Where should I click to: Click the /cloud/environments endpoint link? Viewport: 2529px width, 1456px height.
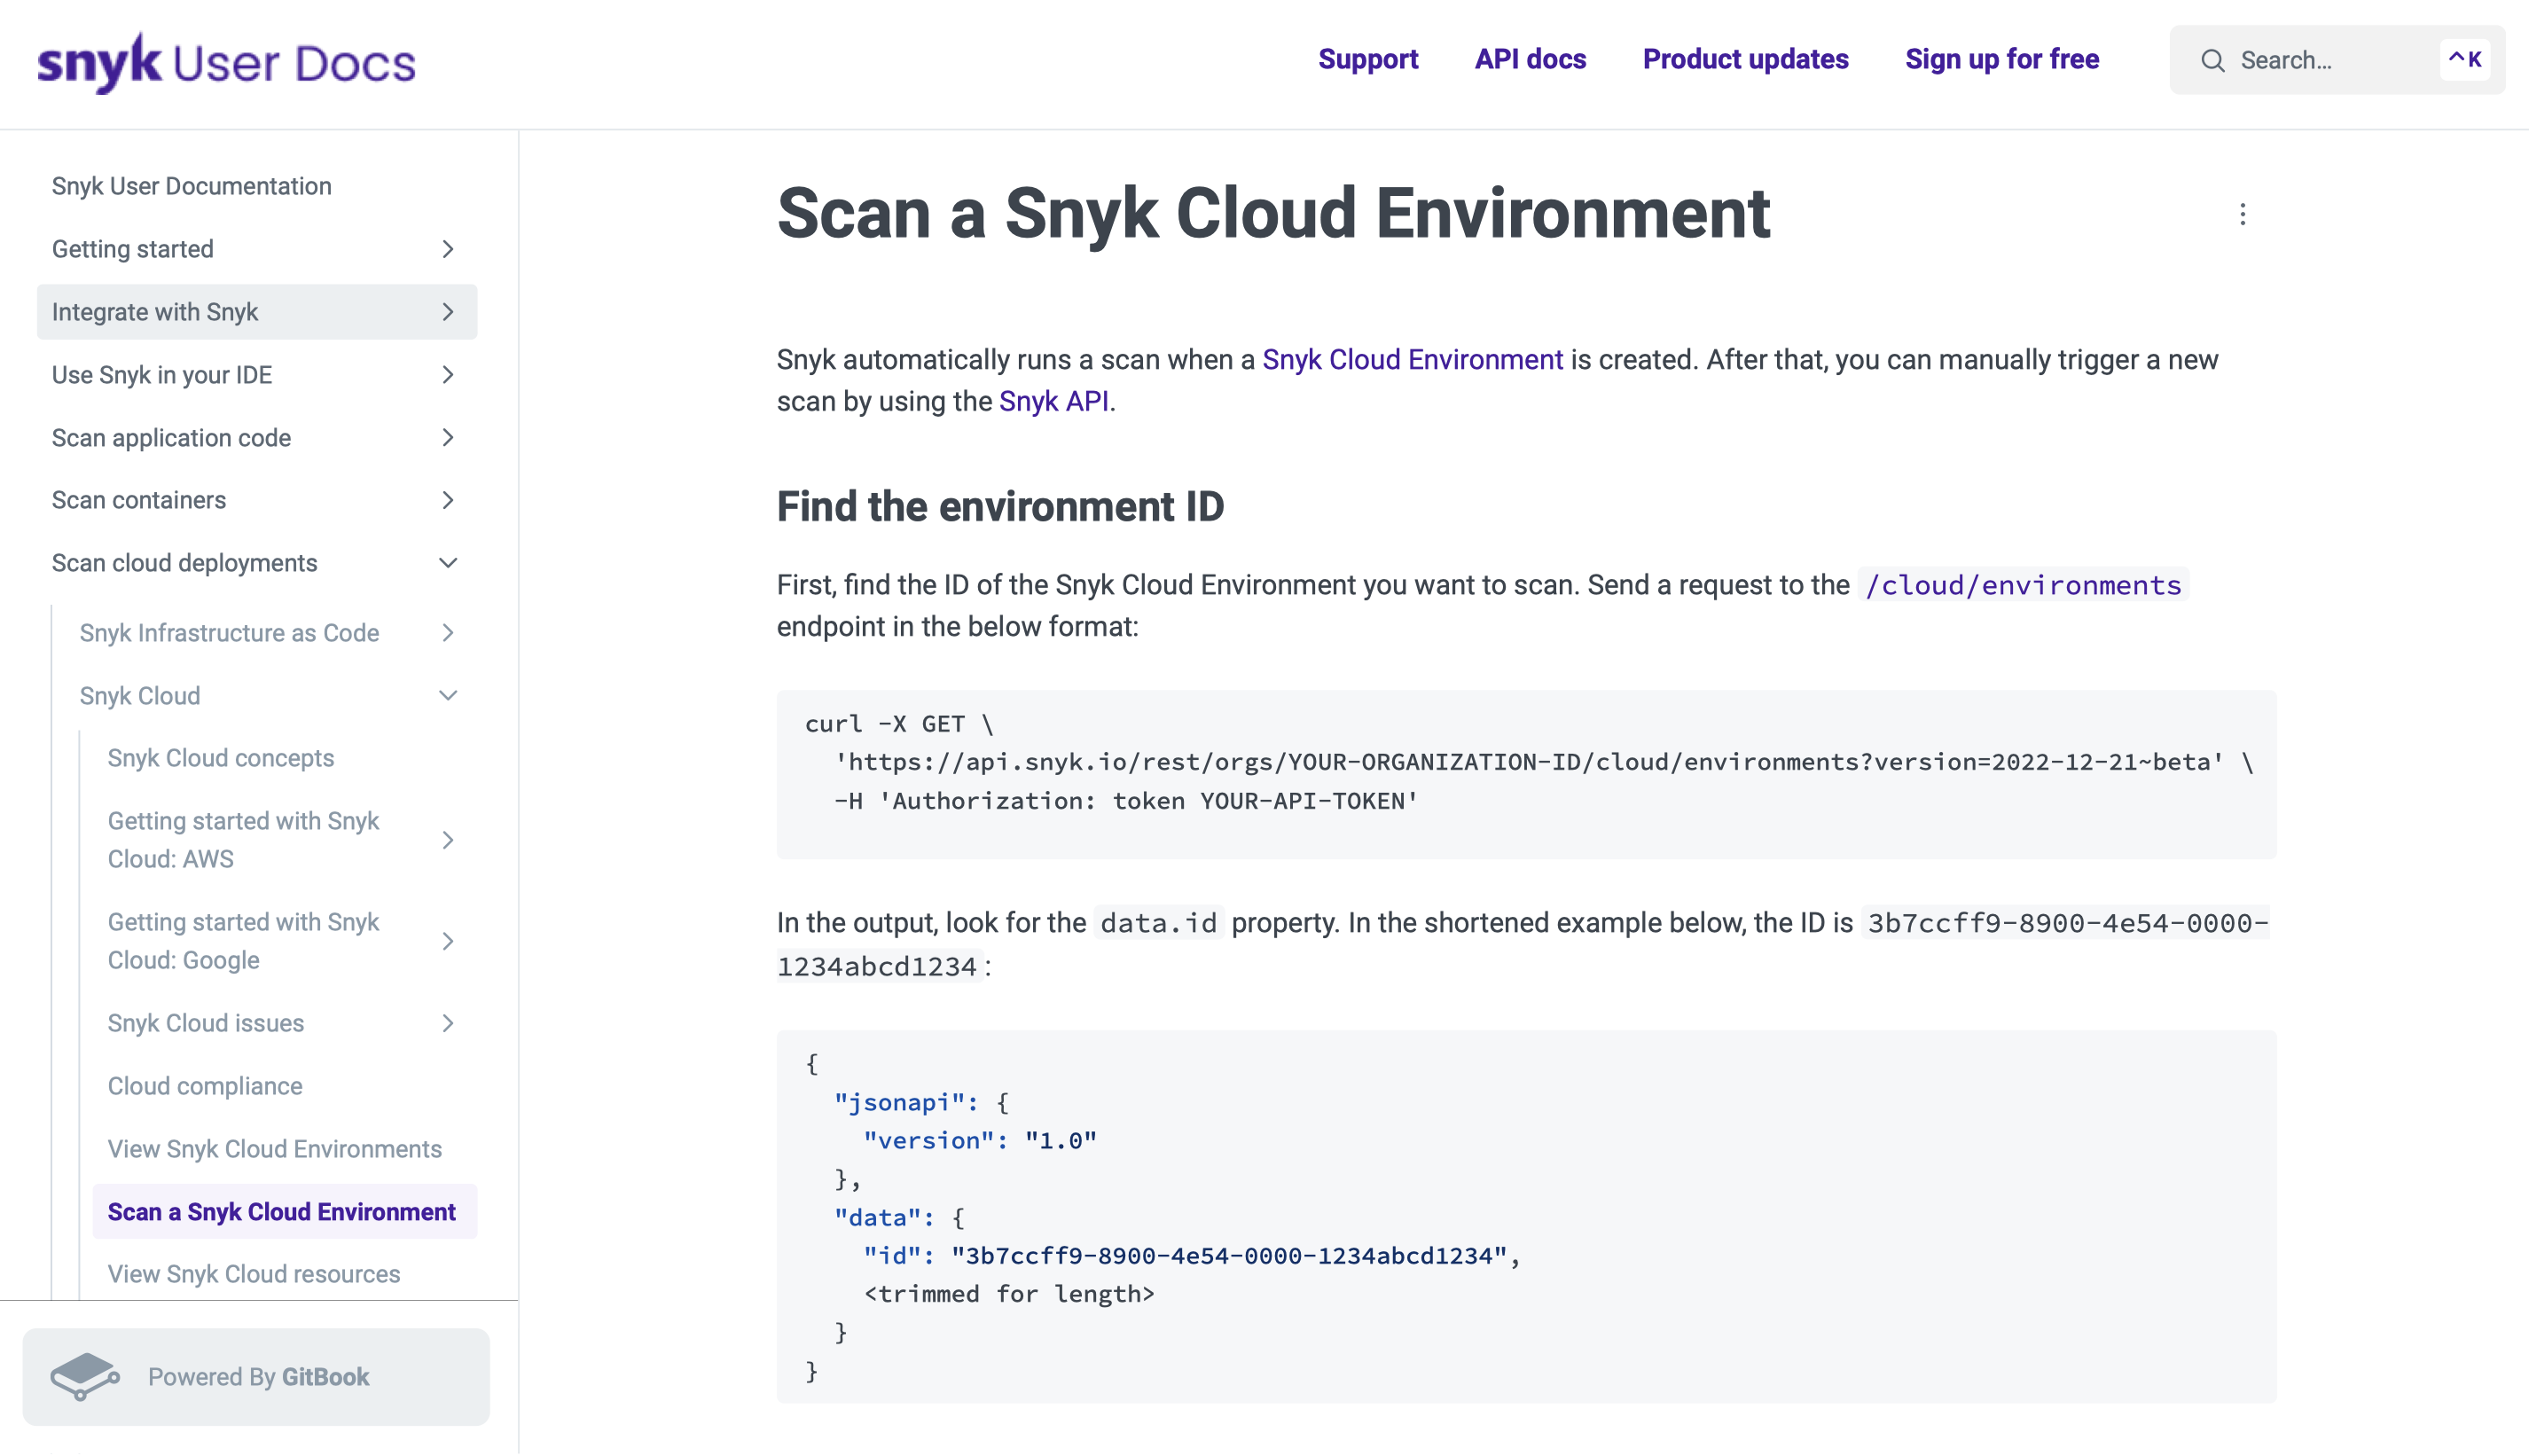2023,585
